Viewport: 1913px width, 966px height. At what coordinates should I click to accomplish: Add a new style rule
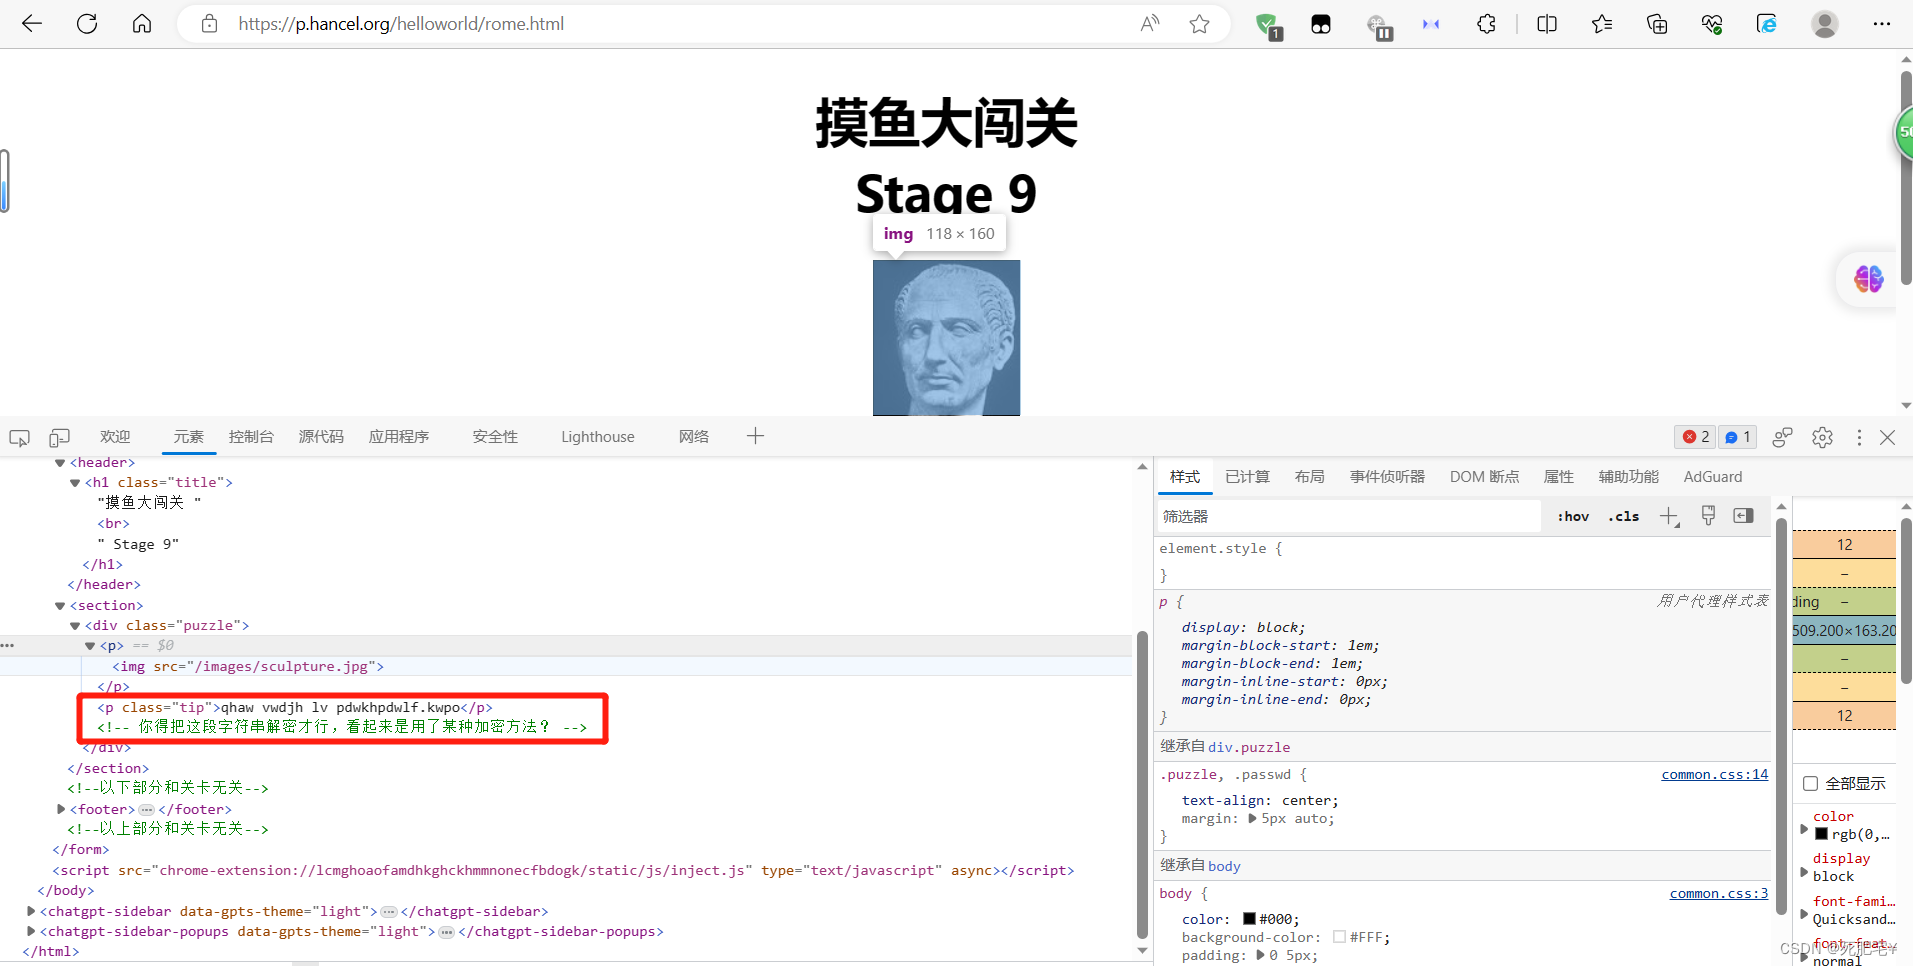1669,516
